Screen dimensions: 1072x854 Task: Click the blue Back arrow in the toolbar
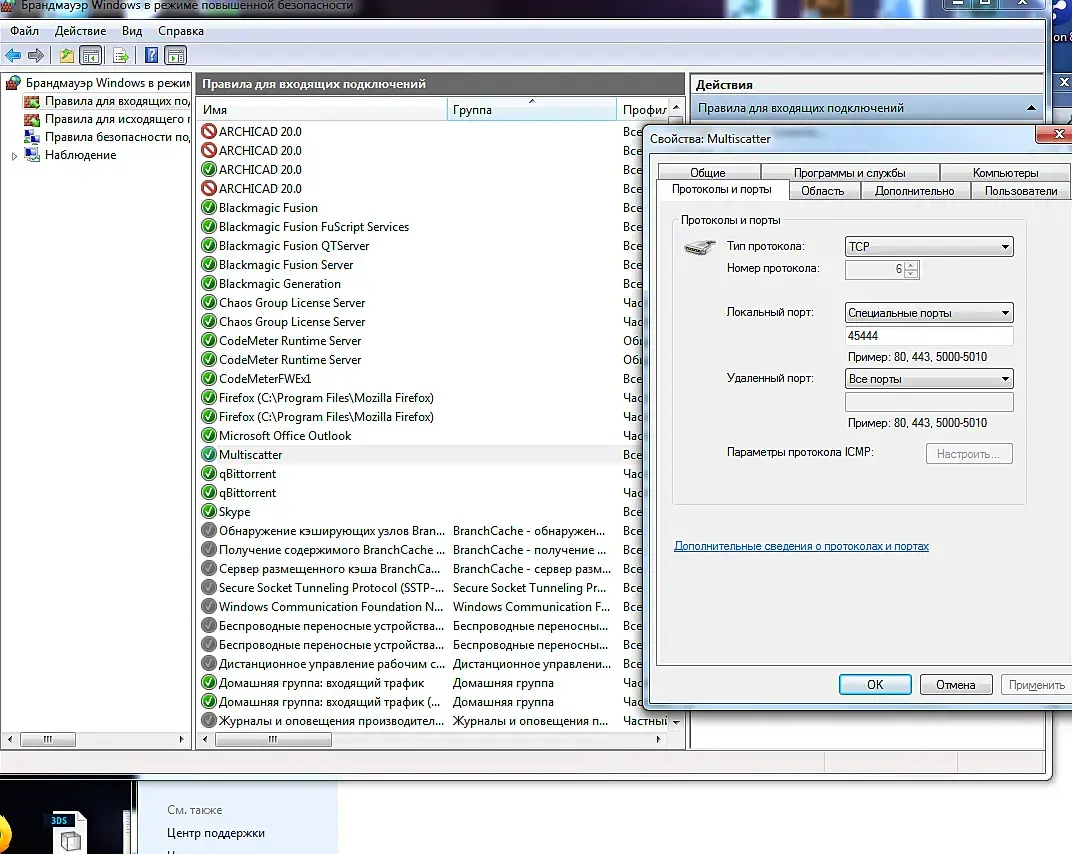point(13,55)
